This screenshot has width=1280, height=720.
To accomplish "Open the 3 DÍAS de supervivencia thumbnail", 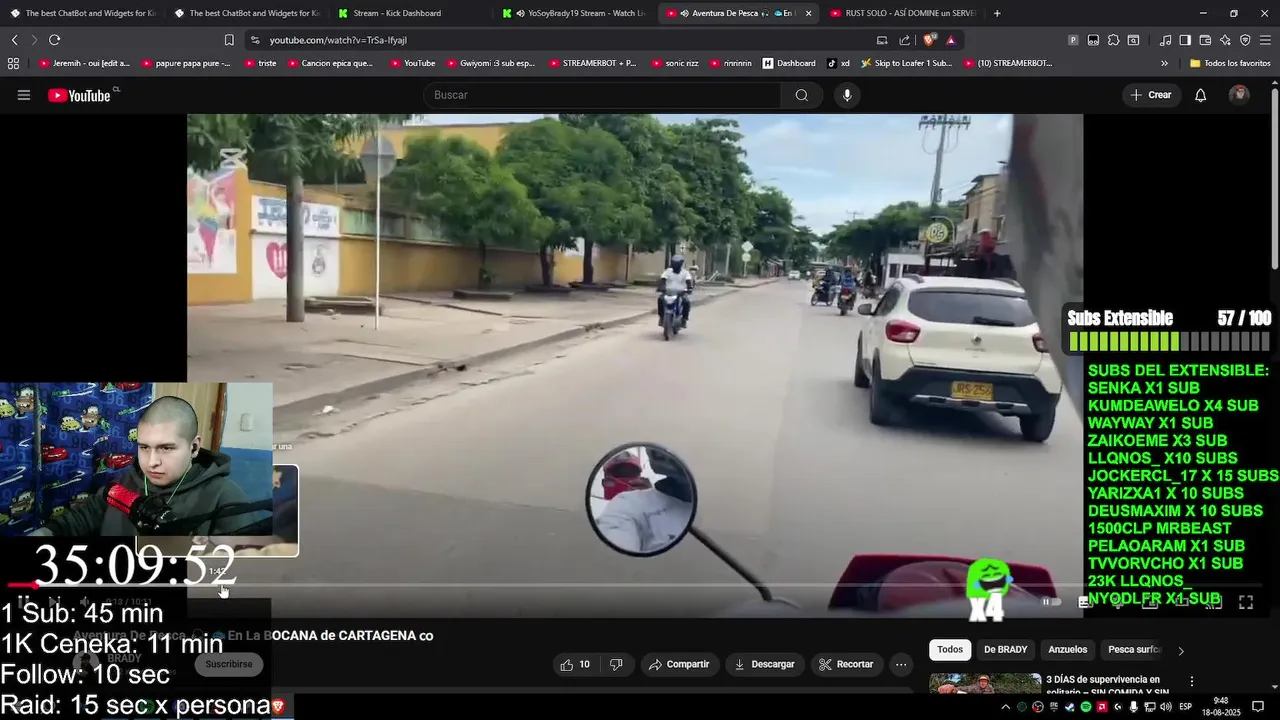I will (x=985, y=684).
